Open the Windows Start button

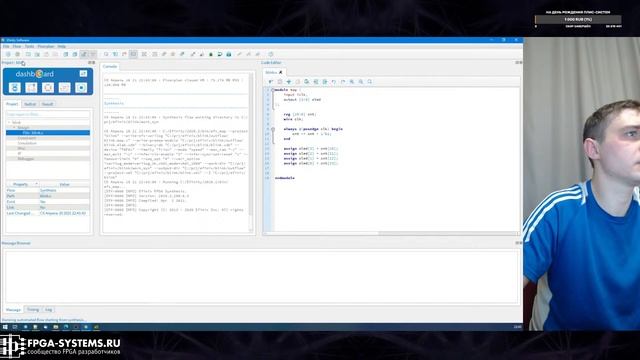tap(5, 327)
